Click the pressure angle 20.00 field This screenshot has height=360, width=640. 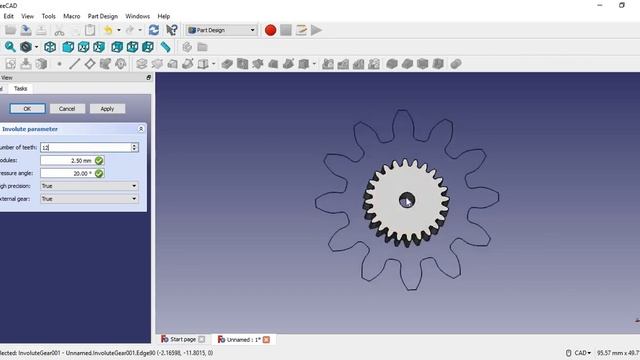(72, 173)
